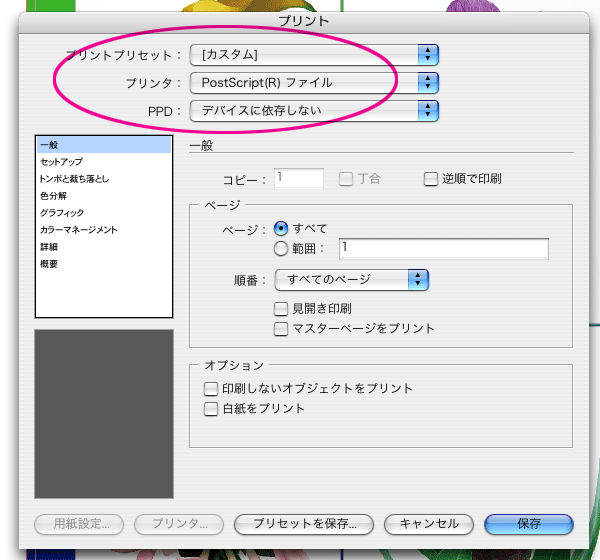Enable the 見開き印刷 checkbox
Viewport: 600px width, 560px height.
click(281, 309)
